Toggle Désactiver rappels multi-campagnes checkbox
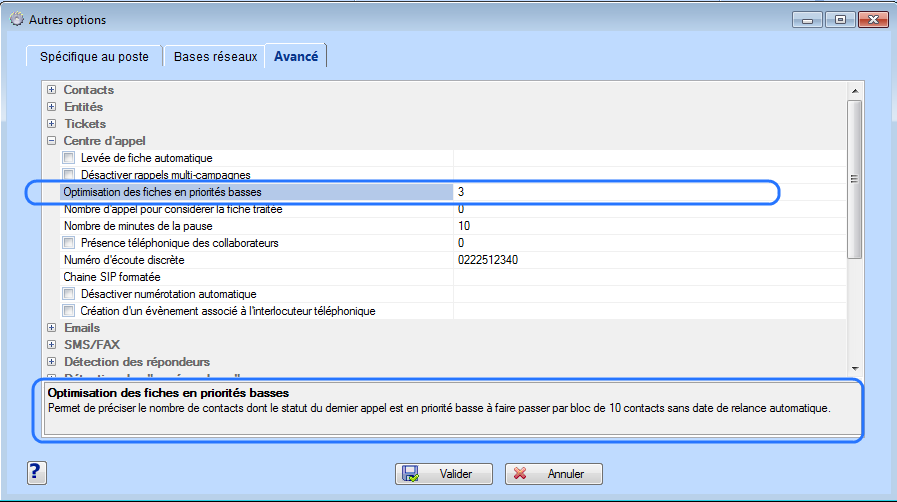This screenshot has height=502, width=897. pyautogui.click(x=69, y=174)
